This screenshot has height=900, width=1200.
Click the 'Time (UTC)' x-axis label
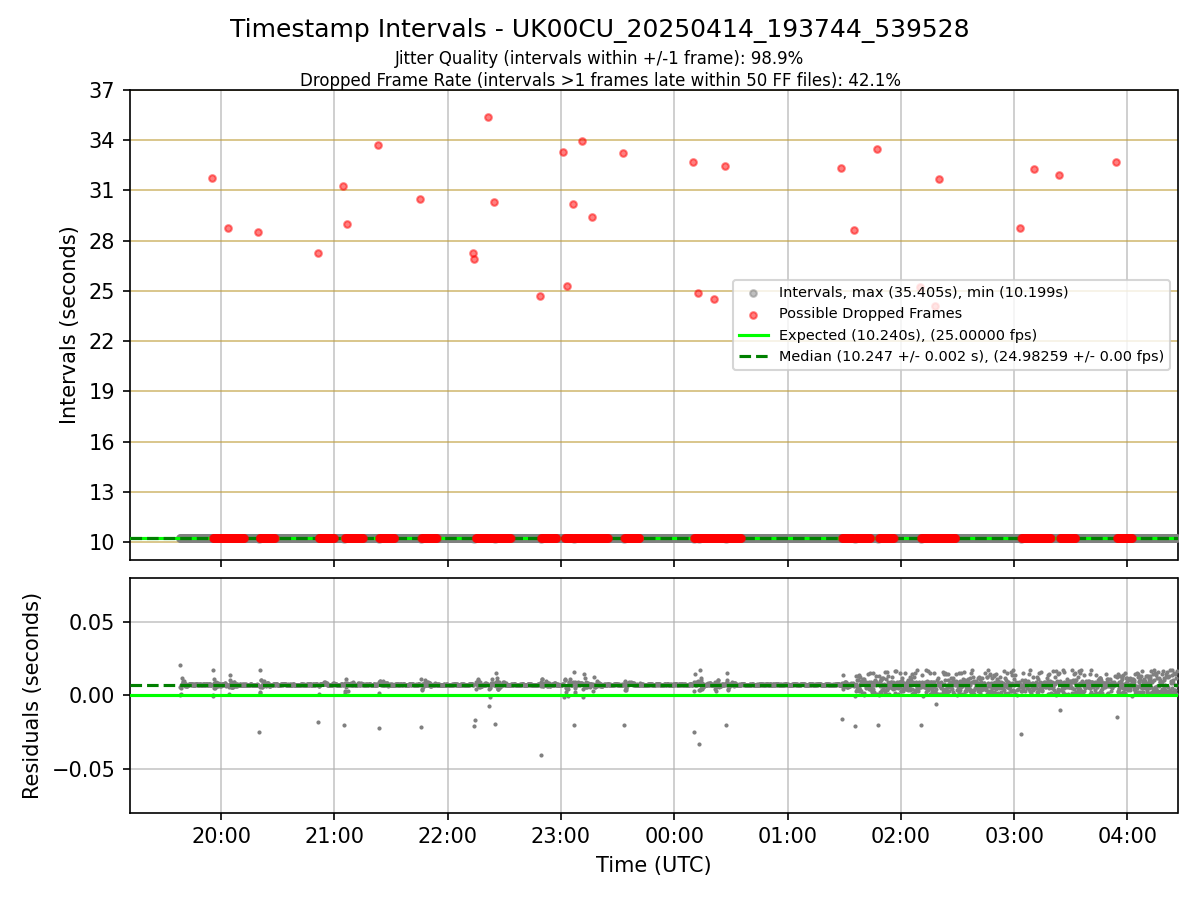click(653, 865)
